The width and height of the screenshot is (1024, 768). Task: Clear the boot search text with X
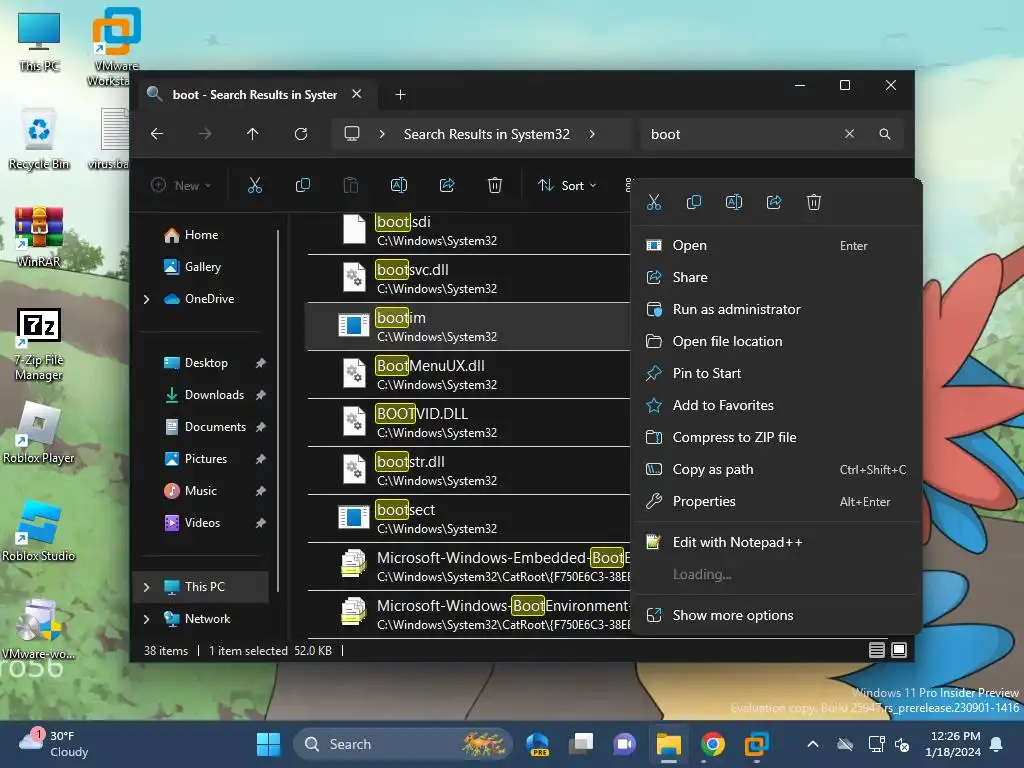pyautogui.click(x=849, y=134)
